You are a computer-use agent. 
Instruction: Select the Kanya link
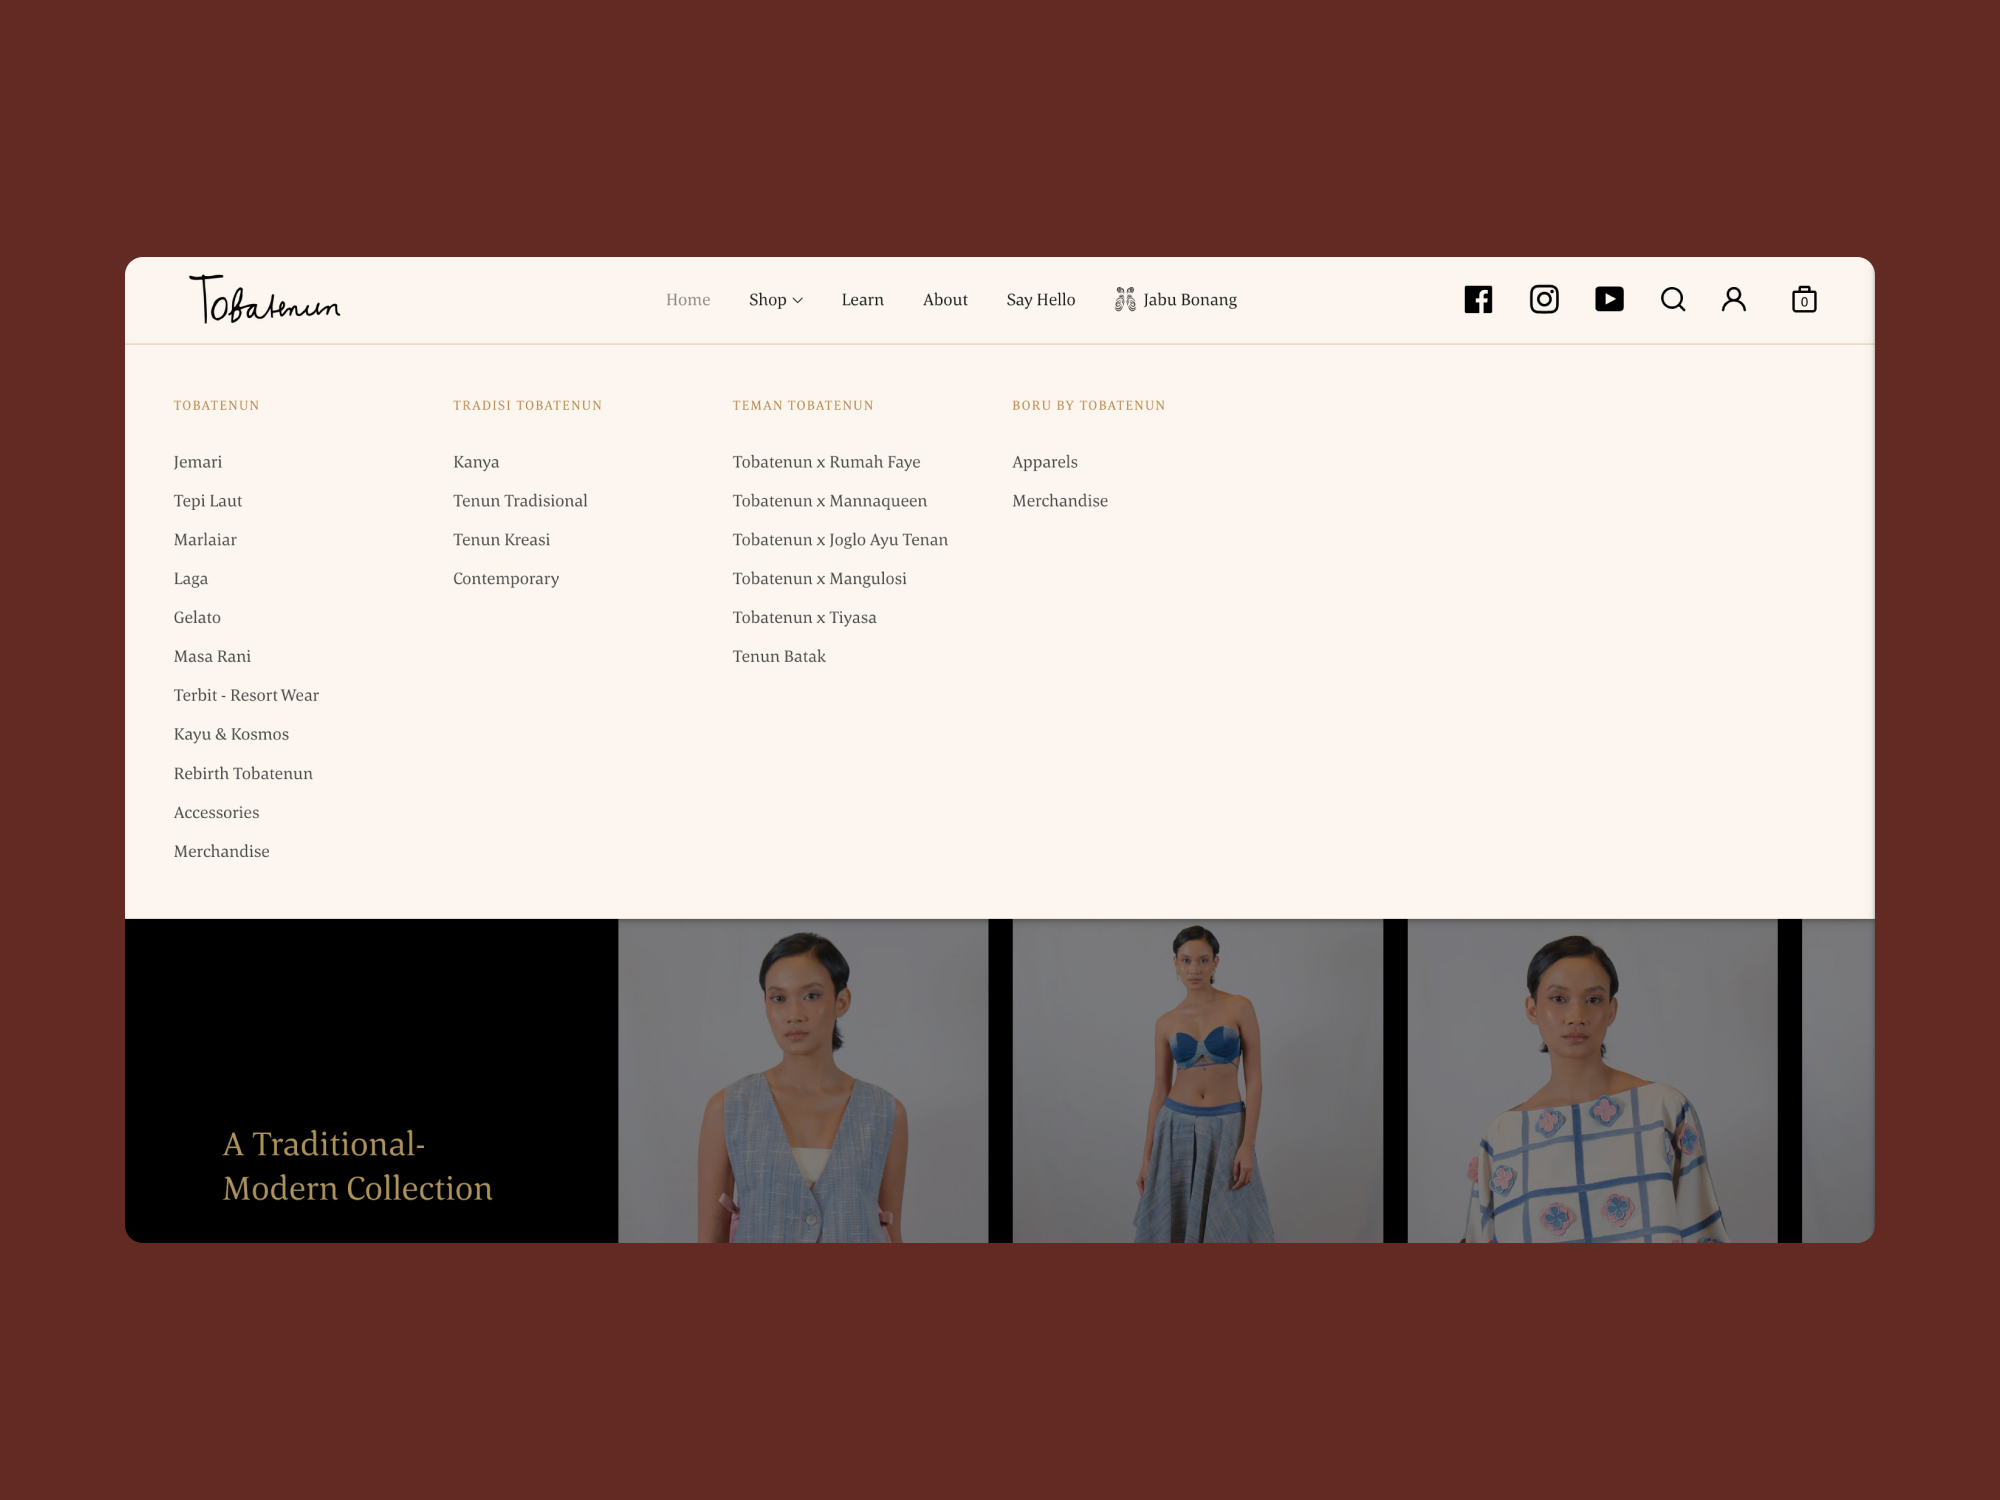pyautogui.click(x=476, y=462)
